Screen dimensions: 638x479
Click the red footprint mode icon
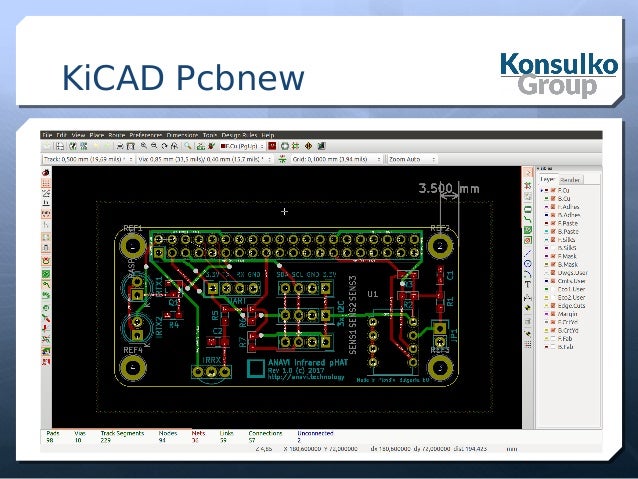point(272,146)
